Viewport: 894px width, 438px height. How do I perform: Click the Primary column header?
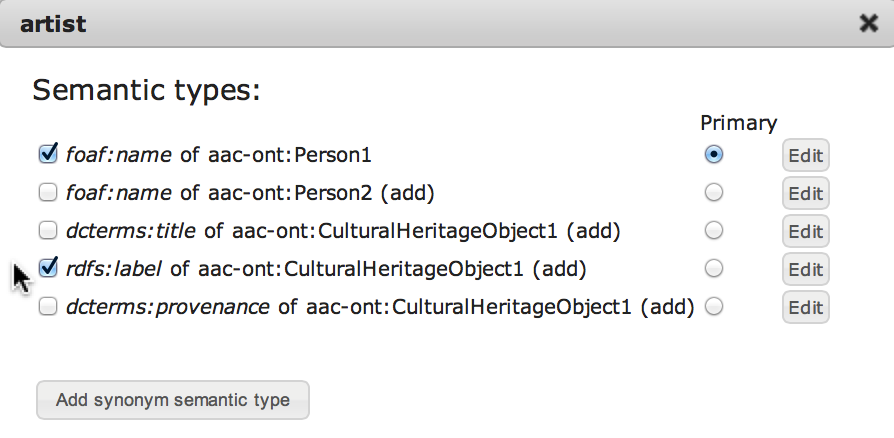[738, 123]
